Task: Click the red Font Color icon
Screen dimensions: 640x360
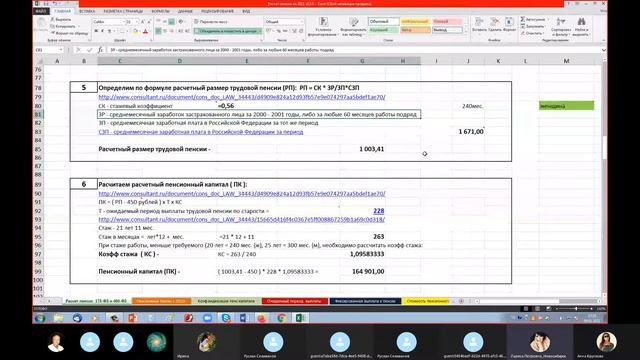Action: (x=145, y=31)
